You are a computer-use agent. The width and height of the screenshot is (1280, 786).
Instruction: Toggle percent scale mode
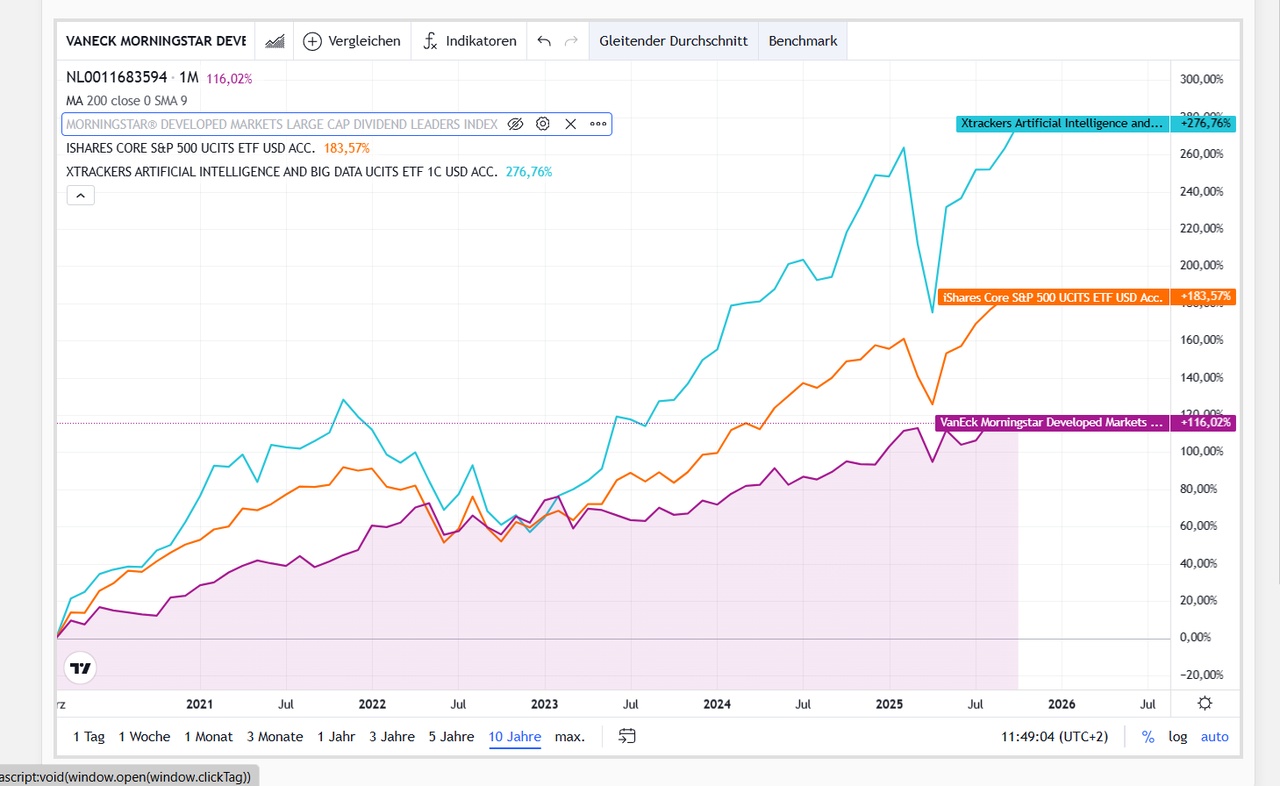[1148, 736]
